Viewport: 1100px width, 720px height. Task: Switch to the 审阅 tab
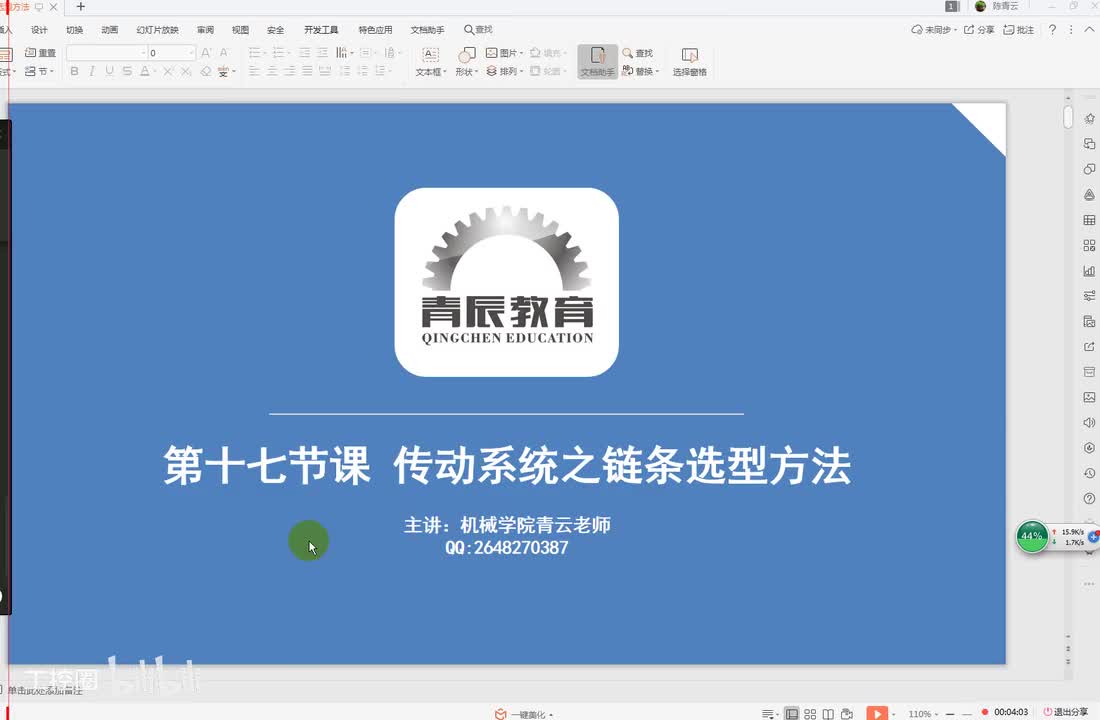pos(206,29)
